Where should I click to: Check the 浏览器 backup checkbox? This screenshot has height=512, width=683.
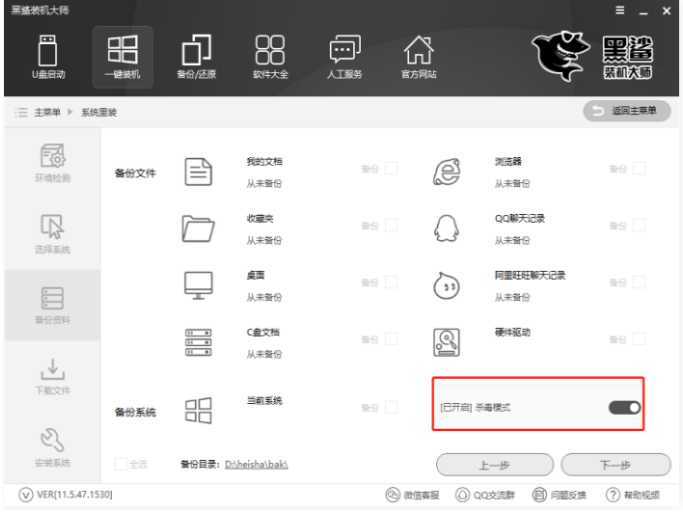pos(638,169)
